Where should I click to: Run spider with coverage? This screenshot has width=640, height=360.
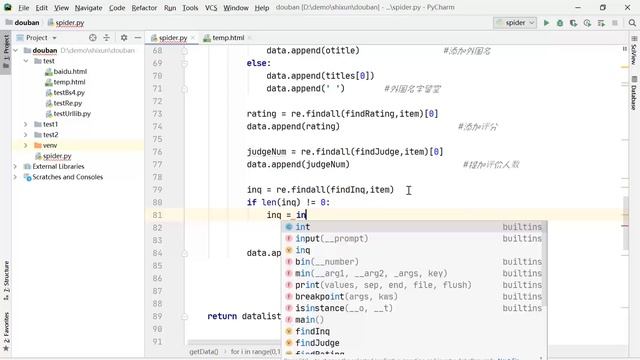(x=573, y=23)
